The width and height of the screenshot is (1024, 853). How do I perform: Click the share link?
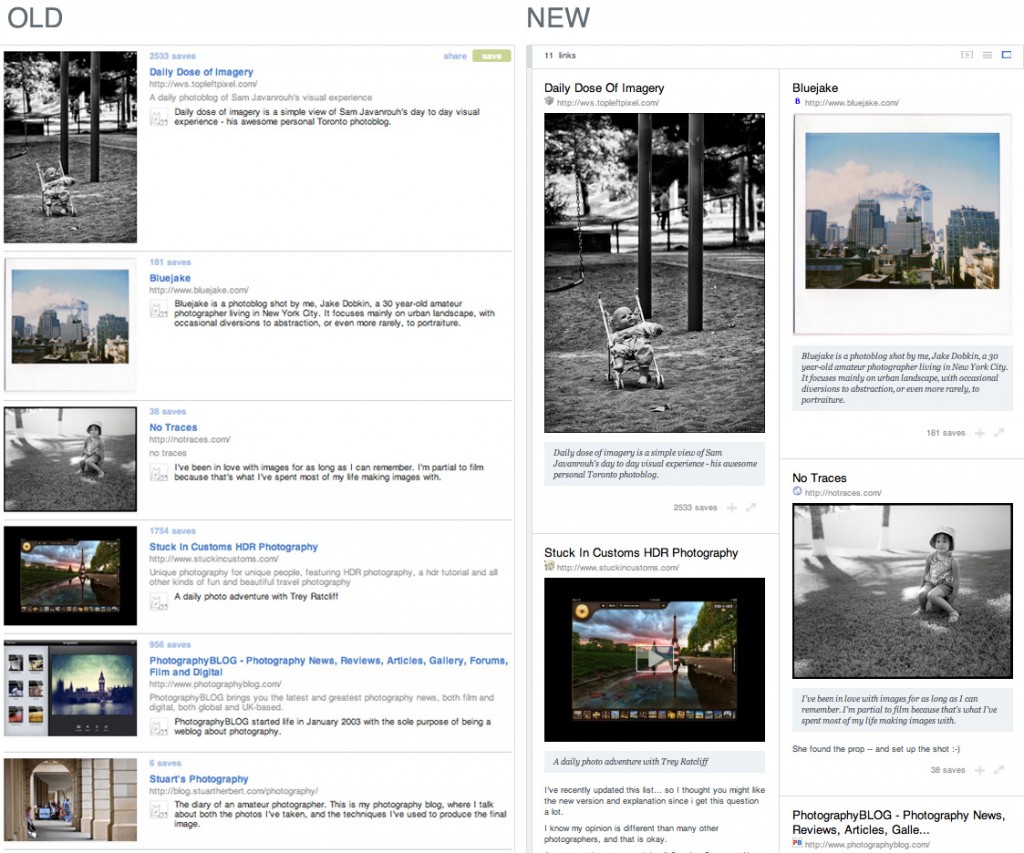pos(455,57)
